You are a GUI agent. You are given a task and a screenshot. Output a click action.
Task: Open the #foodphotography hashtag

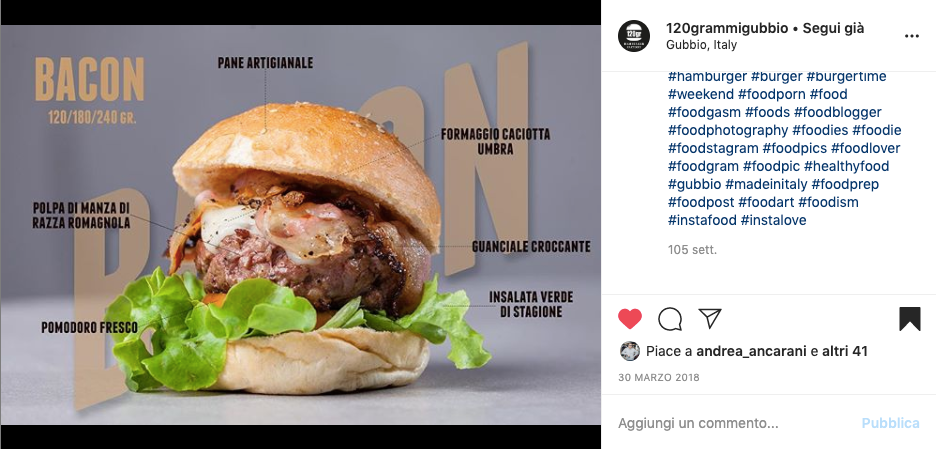728,130
